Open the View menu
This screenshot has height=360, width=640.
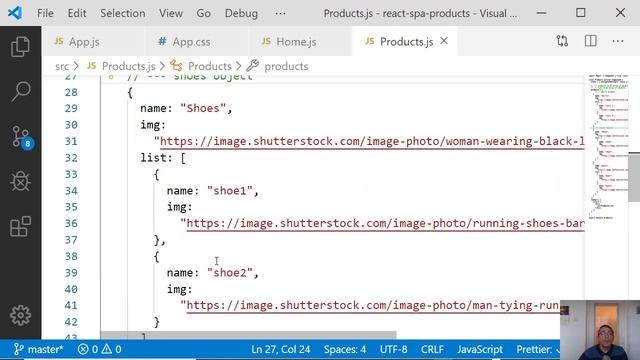pyautogui.click(x=171, y=13)
